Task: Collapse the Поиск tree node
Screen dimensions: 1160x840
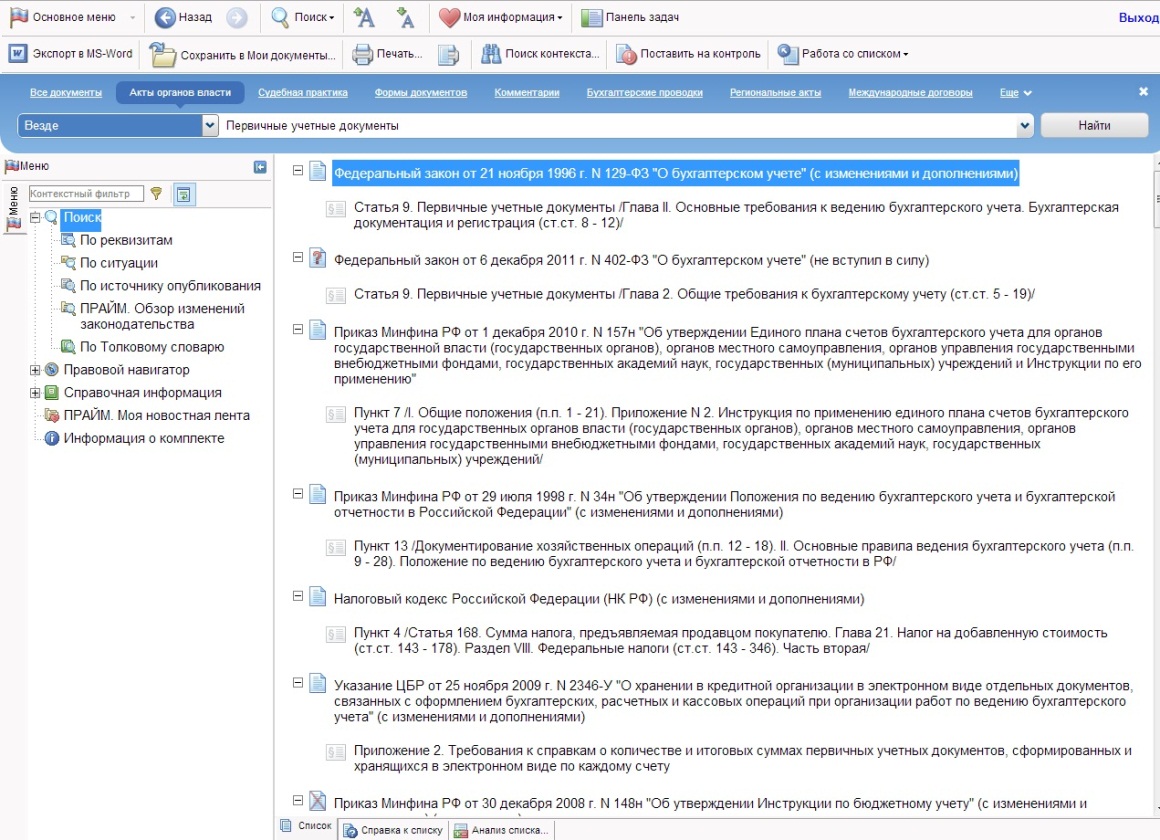Action: pyautogui.click(x=35, y=217)
